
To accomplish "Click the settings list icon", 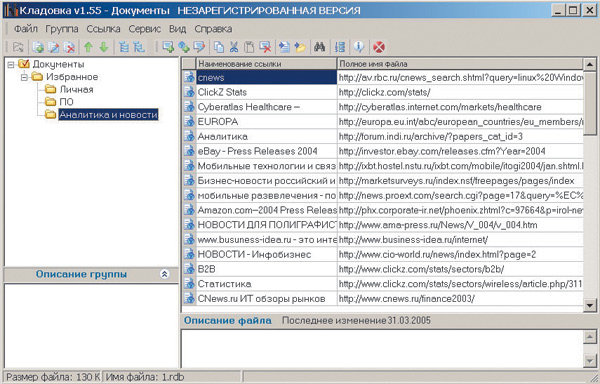I will 339,47.
